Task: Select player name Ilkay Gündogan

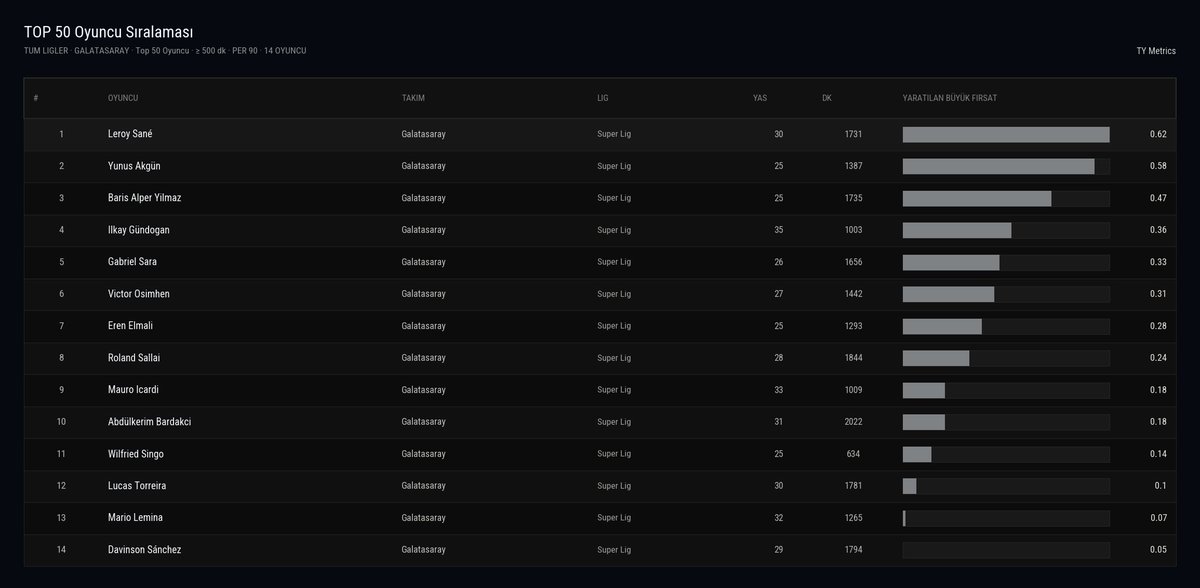Action: [139, 230]
